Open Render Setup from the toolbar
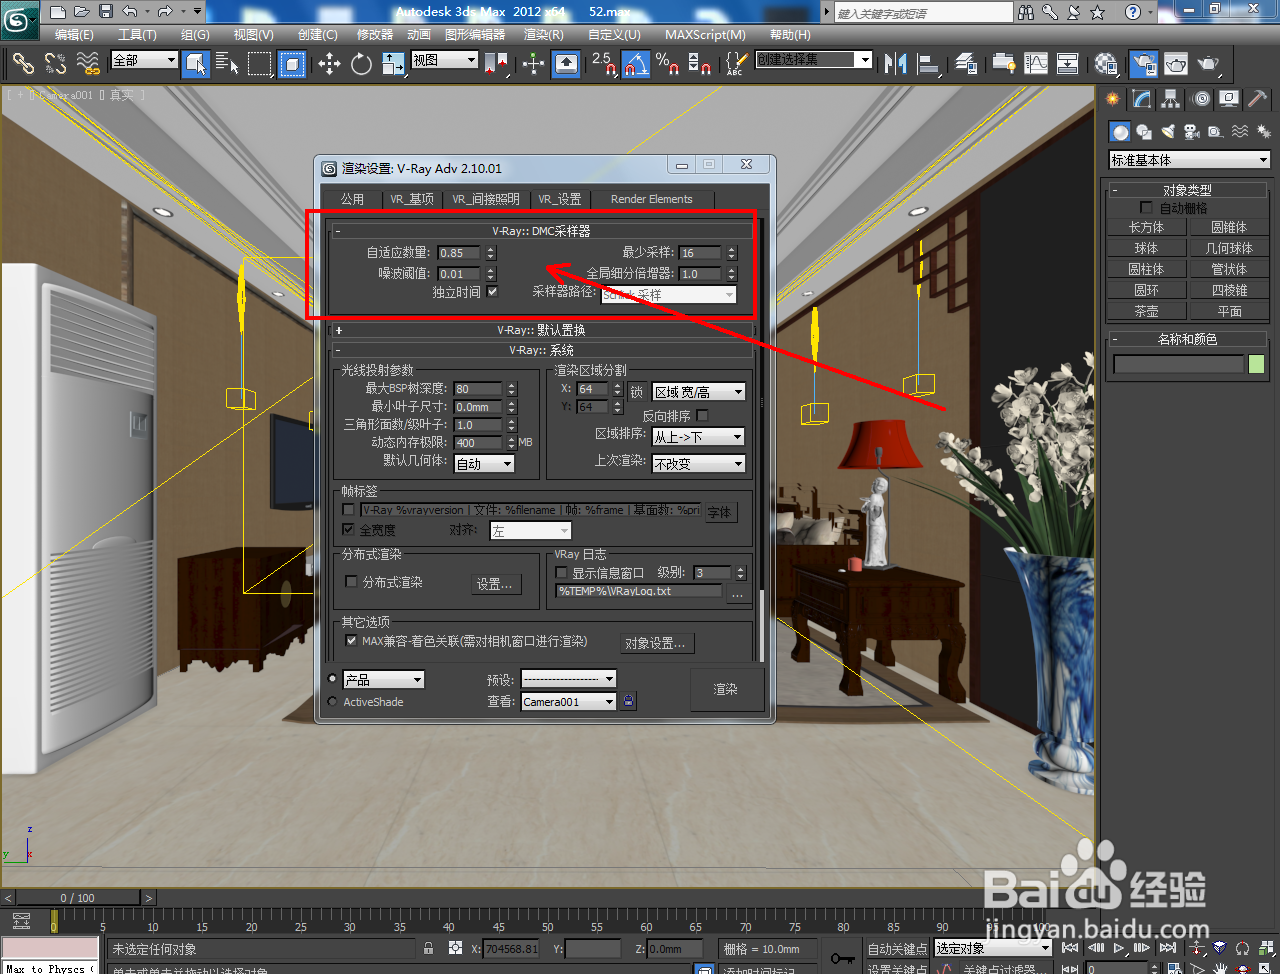This screenshot has height=974, width=1280. coord(1143,64)
